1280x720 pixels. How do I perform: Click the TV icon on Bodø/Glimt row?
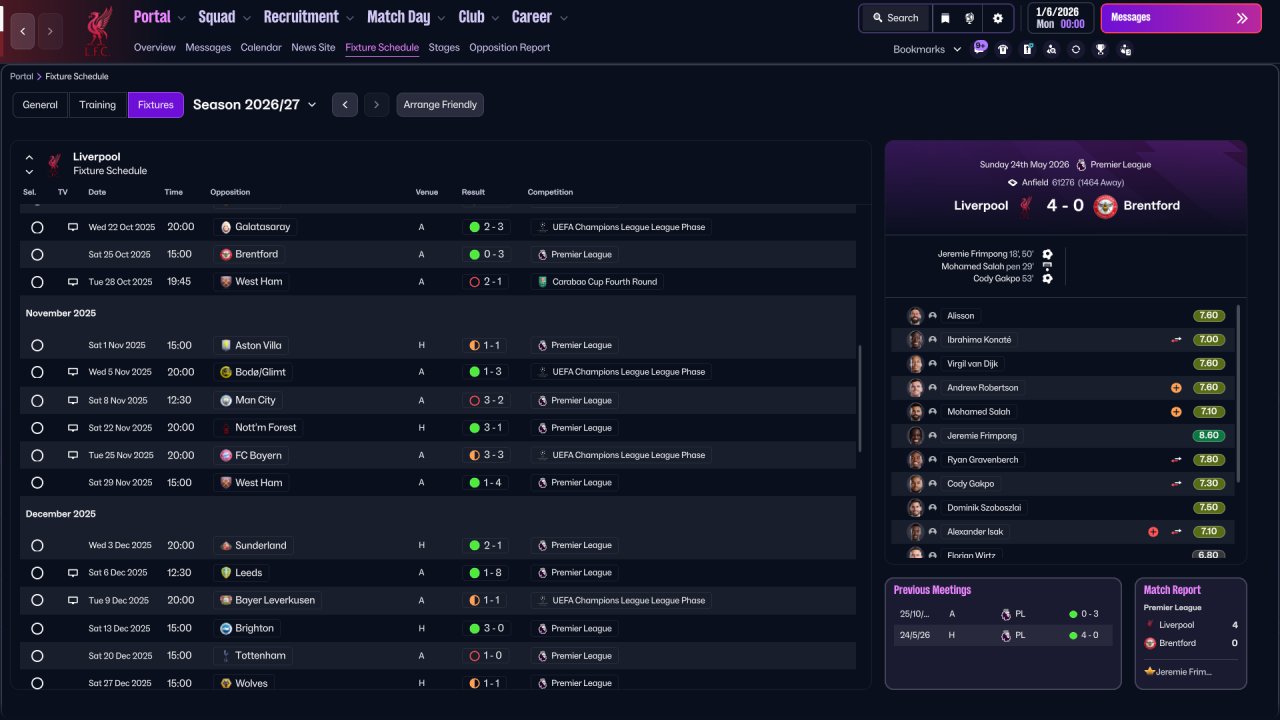click(x=73, y=372)
